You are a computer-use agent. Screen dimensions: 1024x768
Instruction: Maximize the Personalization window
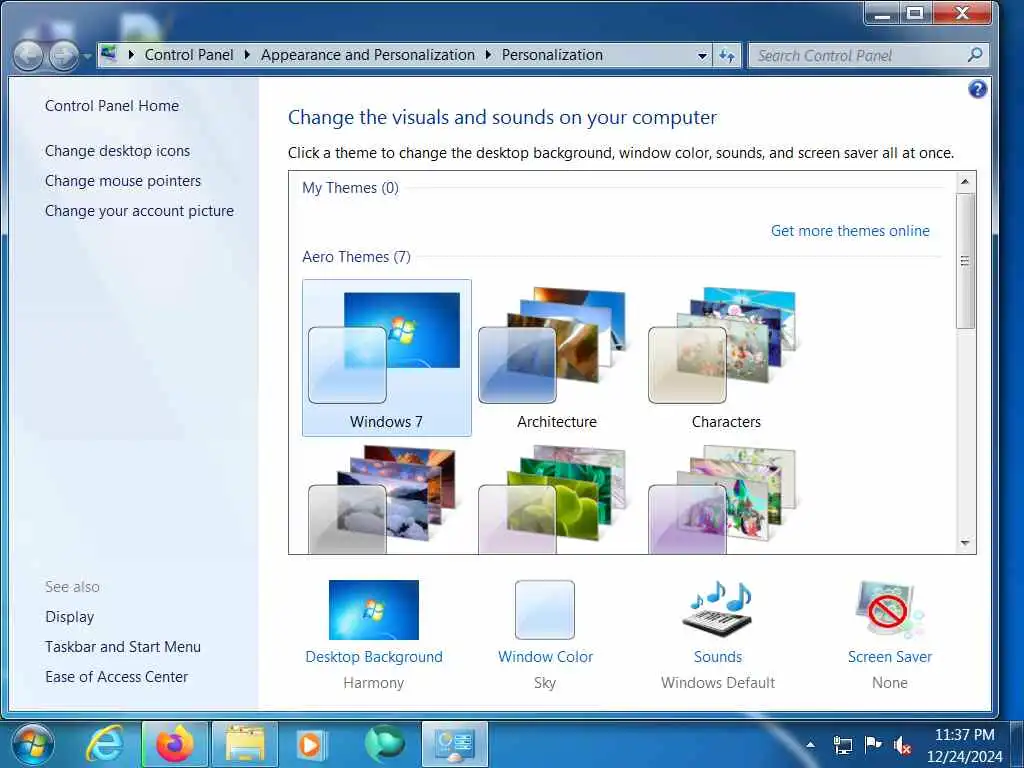916,13
